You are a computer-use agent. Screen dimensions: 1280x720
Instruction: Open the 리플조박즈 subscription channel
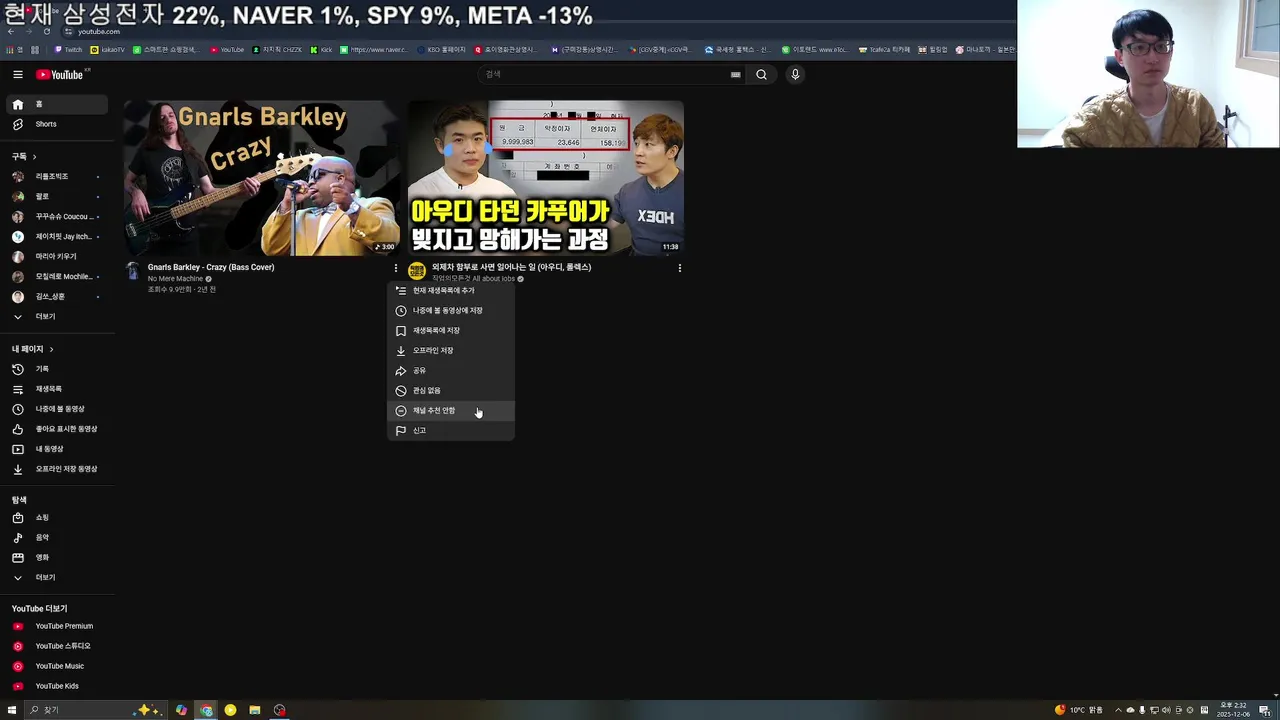point(56,176)
